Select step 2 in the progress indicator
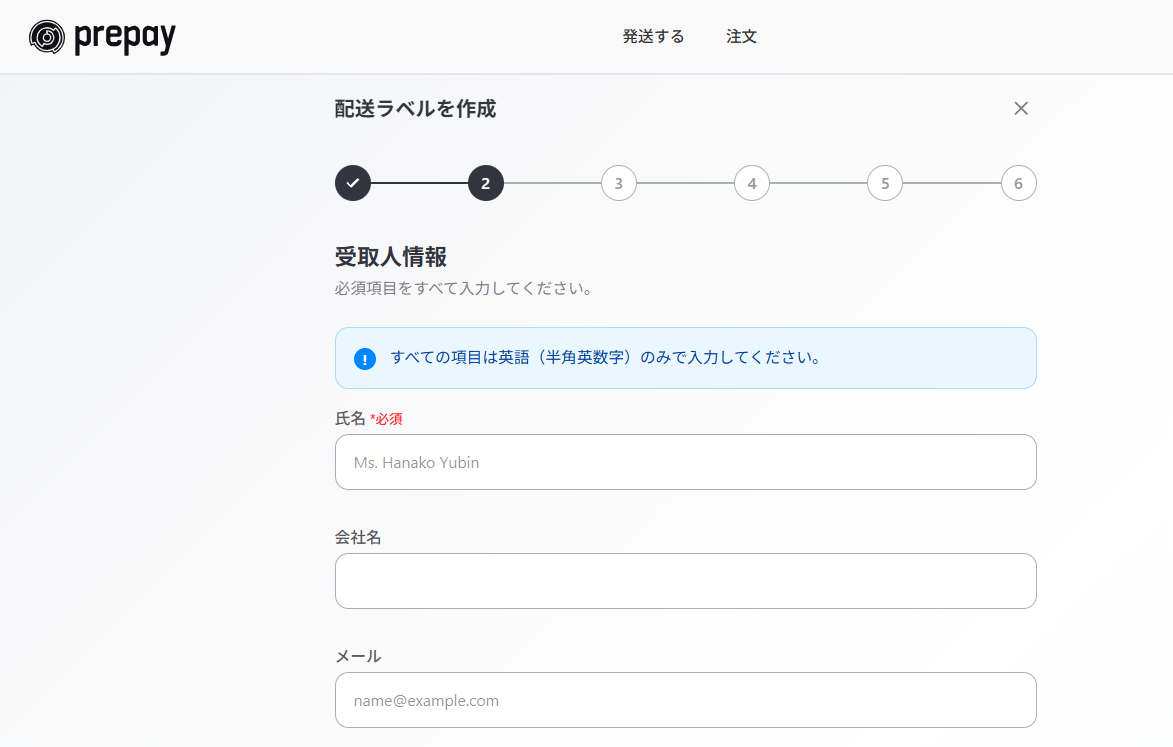This screenshot has width=1173, height=747. 486,183
